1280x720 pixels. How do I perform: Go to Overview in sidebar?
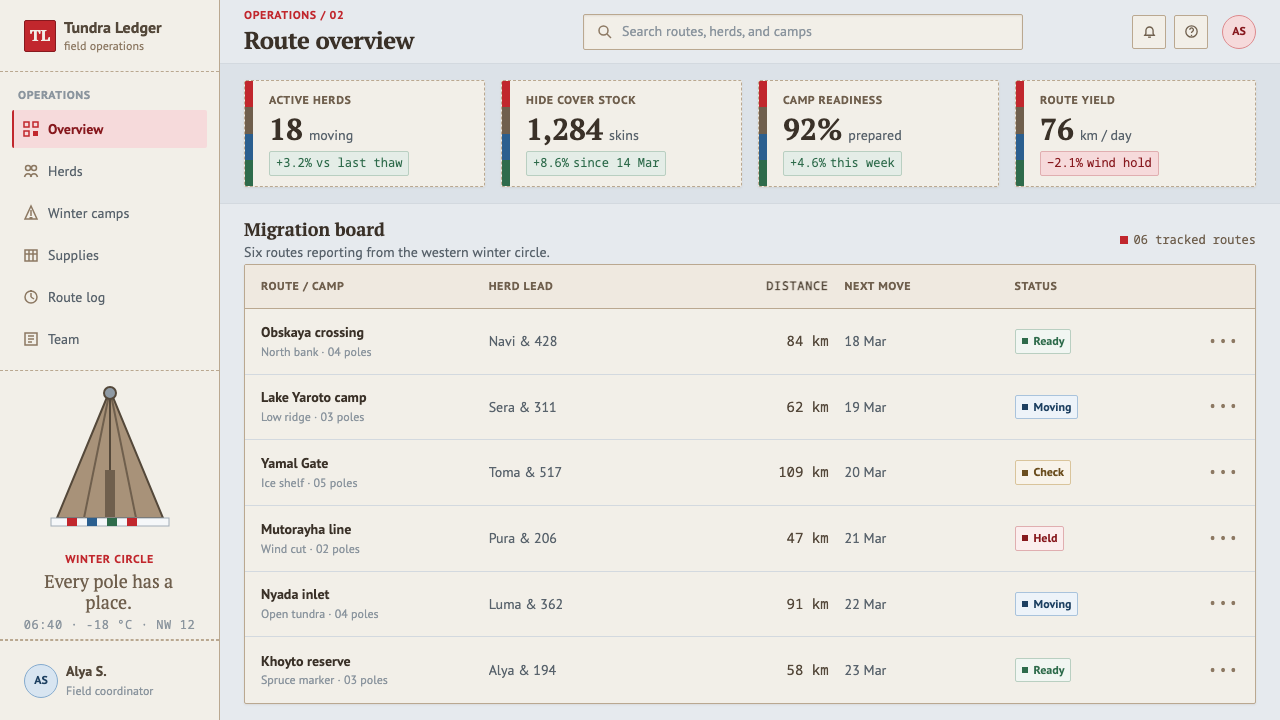click(x=110, y=129)
